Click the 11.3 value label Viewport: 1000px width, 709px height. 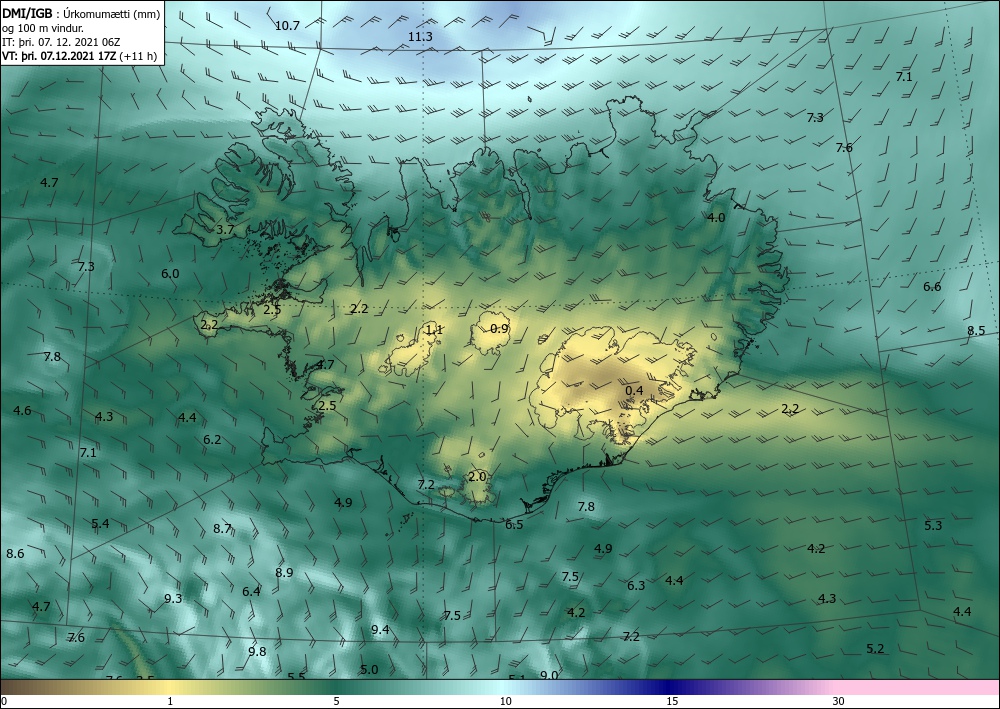click(x=420, y=37)
